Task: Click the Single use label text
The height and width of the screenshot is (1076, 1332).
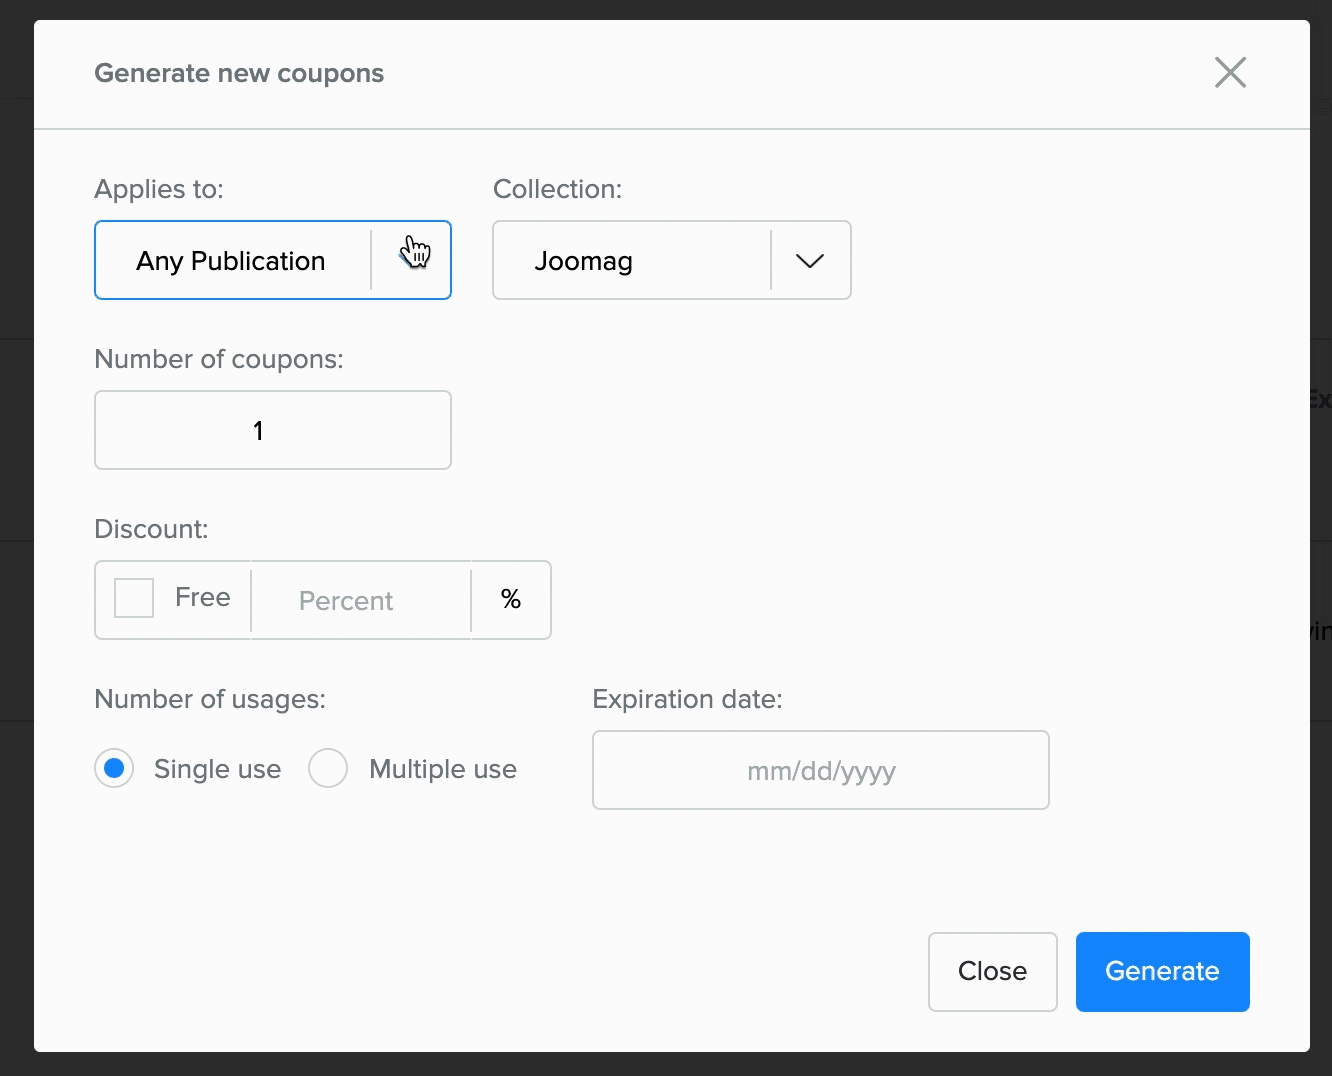Action: pyautogui.click(x=217, y=769)
